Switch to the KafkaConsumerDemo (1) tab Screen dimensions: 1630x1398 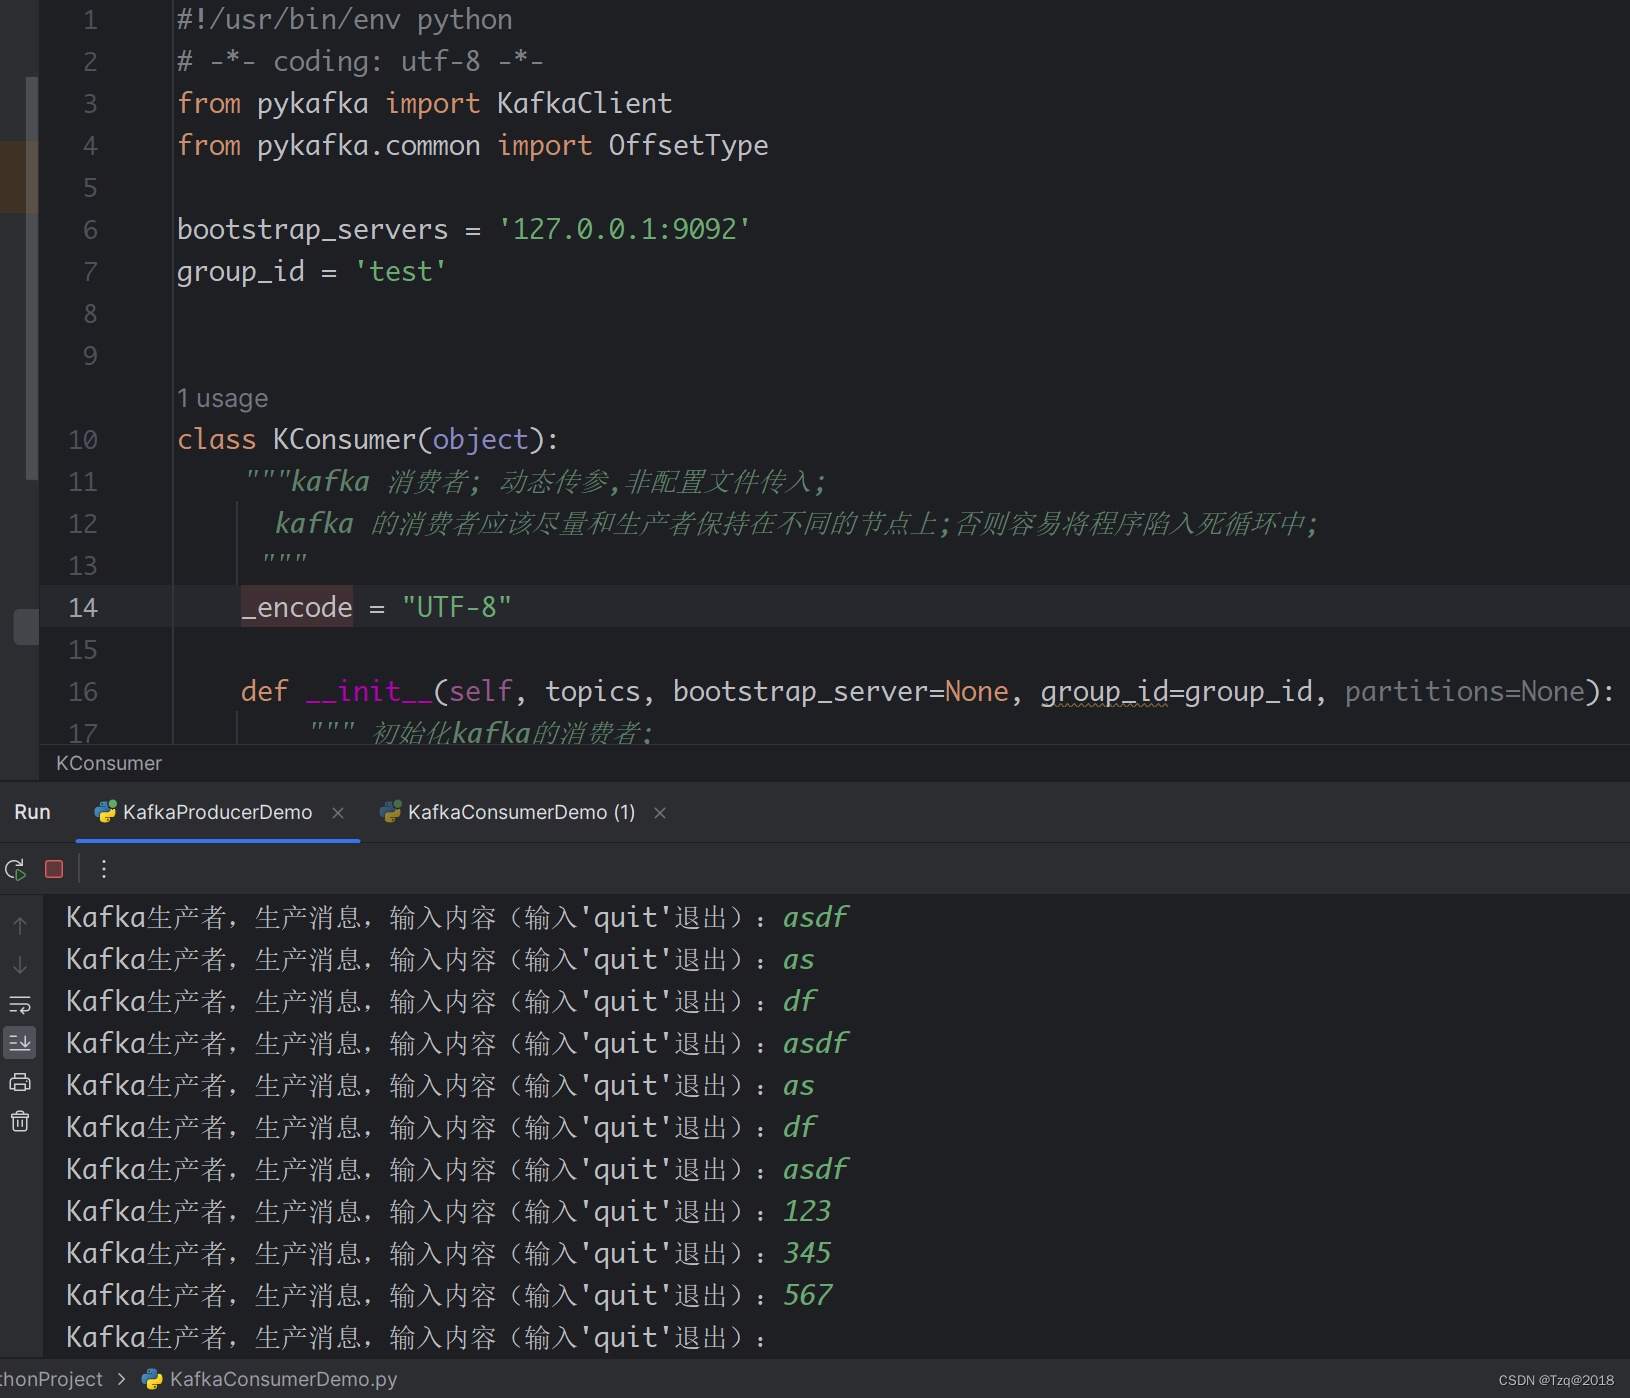pyautogui.click(x=520, y=812)
